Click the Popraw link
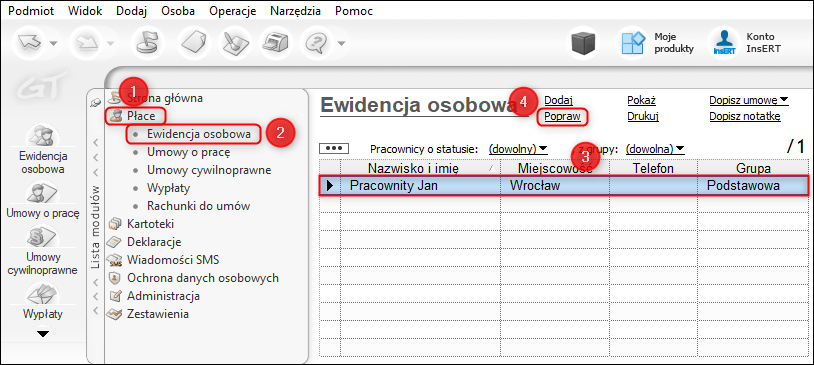814x365 pixels. click(x=562, y=116)
